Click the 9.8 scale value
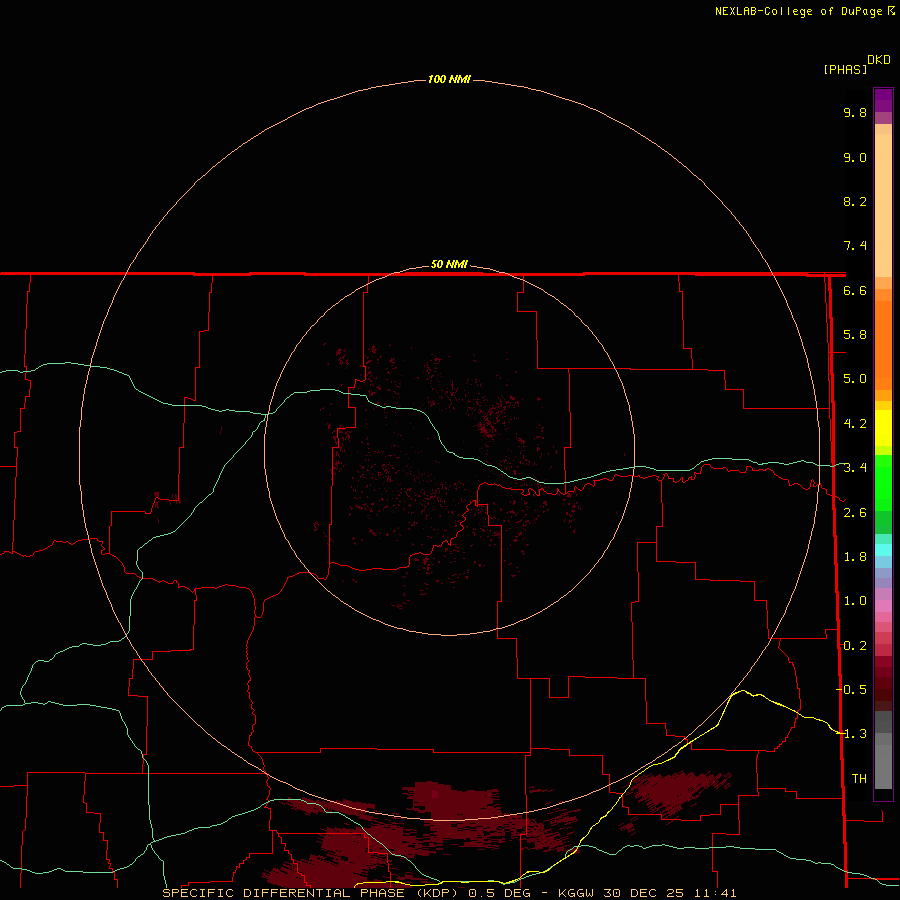The height and width of the screenshot is (900, 900). tap(855, 112)
